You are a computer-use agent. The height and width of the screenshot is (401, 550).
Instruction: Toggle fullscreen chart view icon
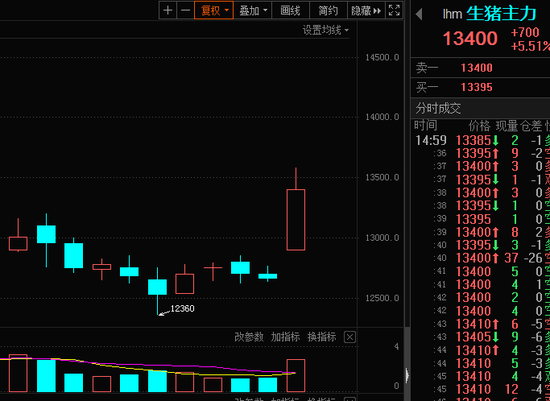394,11
